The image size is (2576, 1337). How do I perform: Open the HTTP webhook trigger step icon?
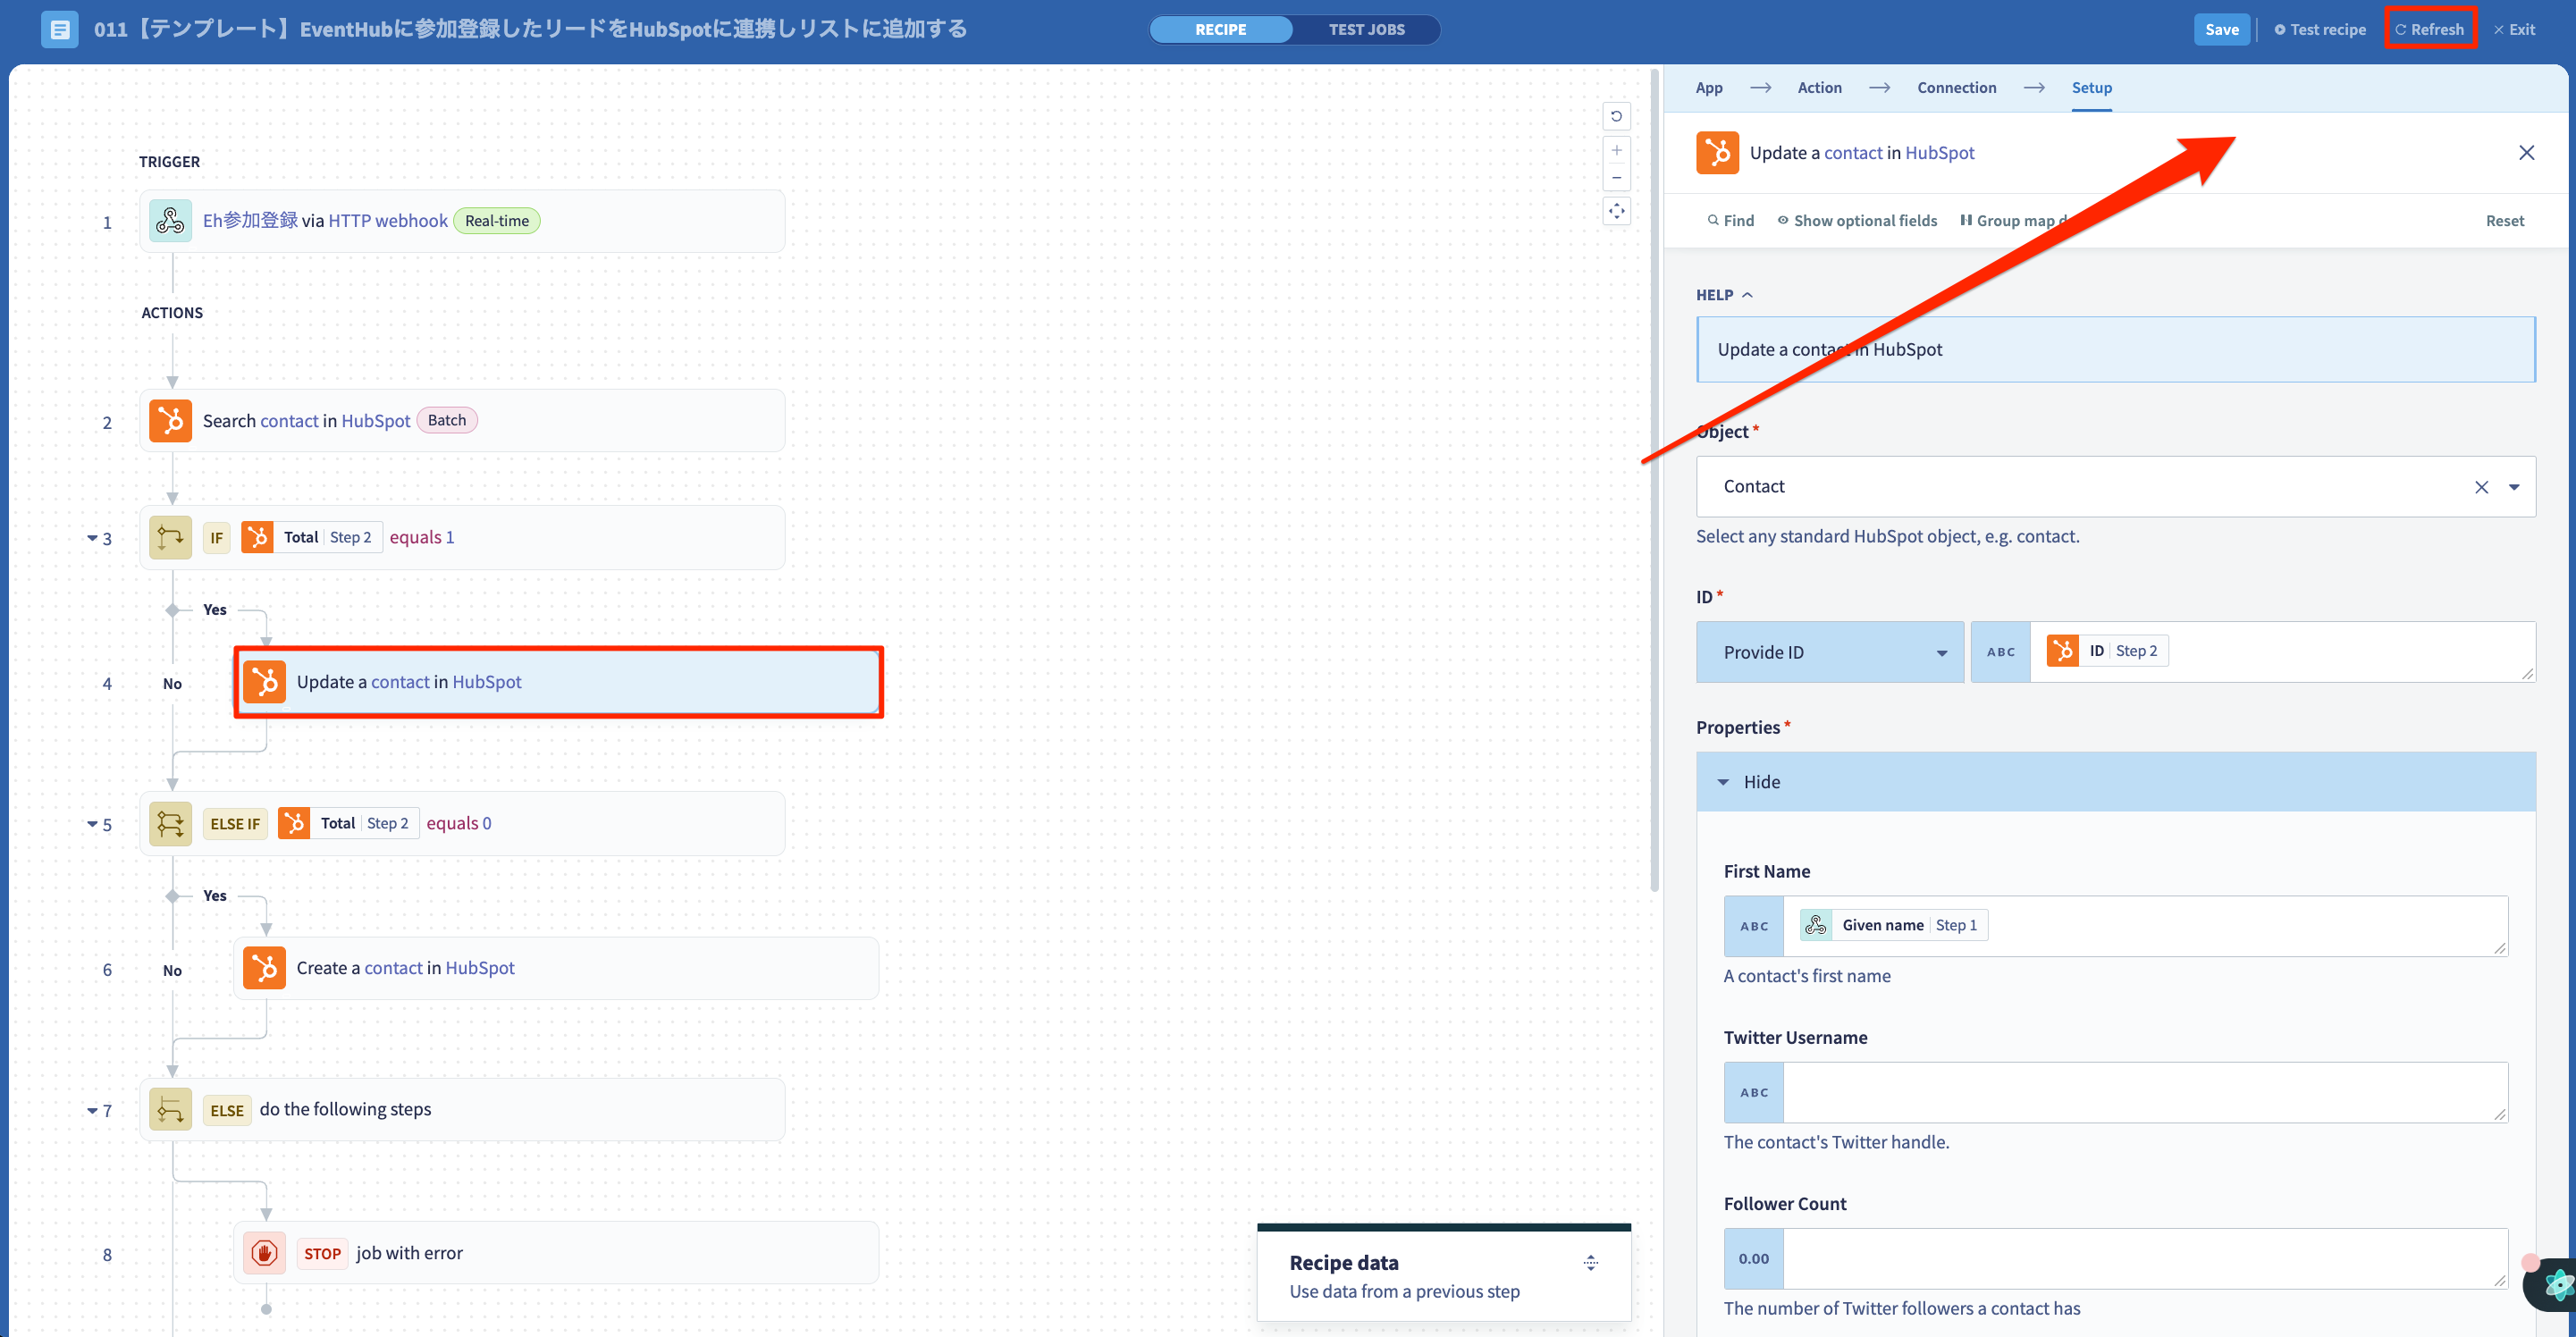tap(170, 220)
